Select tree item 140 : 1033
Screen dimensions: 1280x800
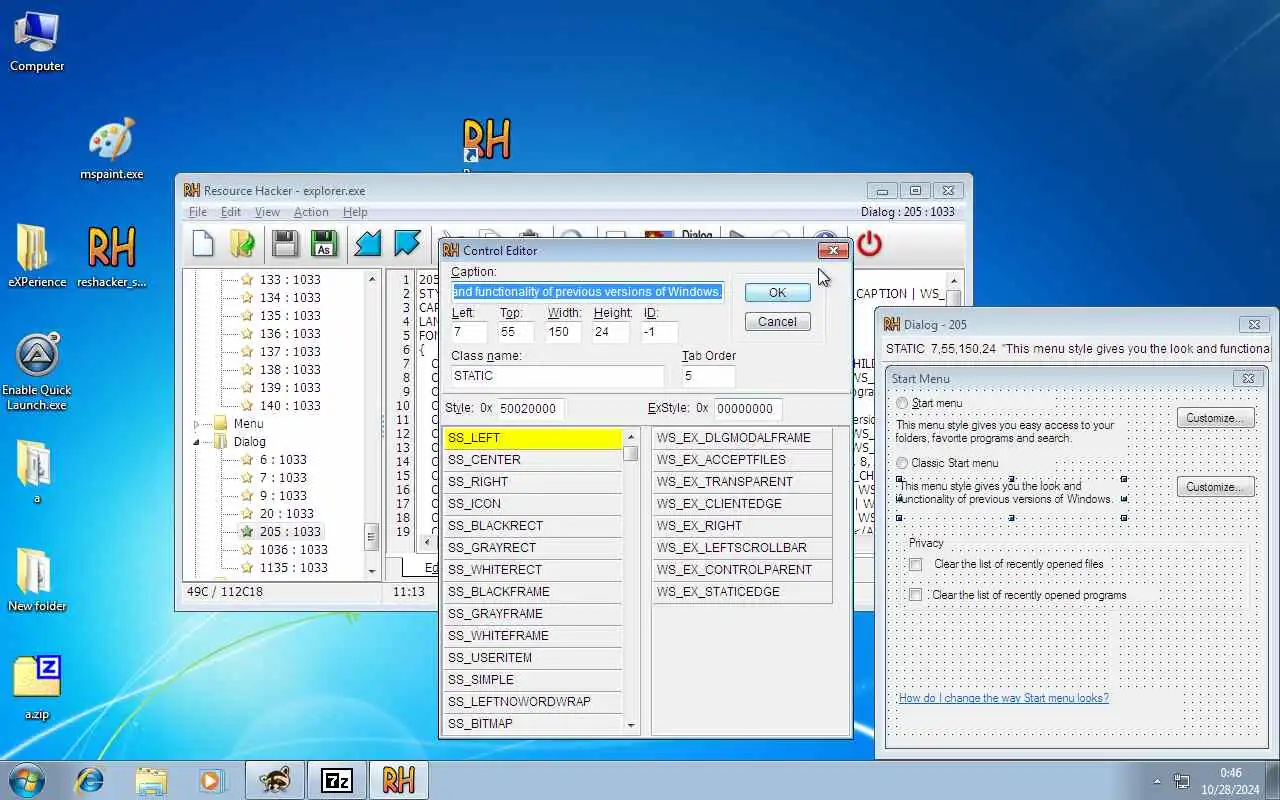point(290,405)
